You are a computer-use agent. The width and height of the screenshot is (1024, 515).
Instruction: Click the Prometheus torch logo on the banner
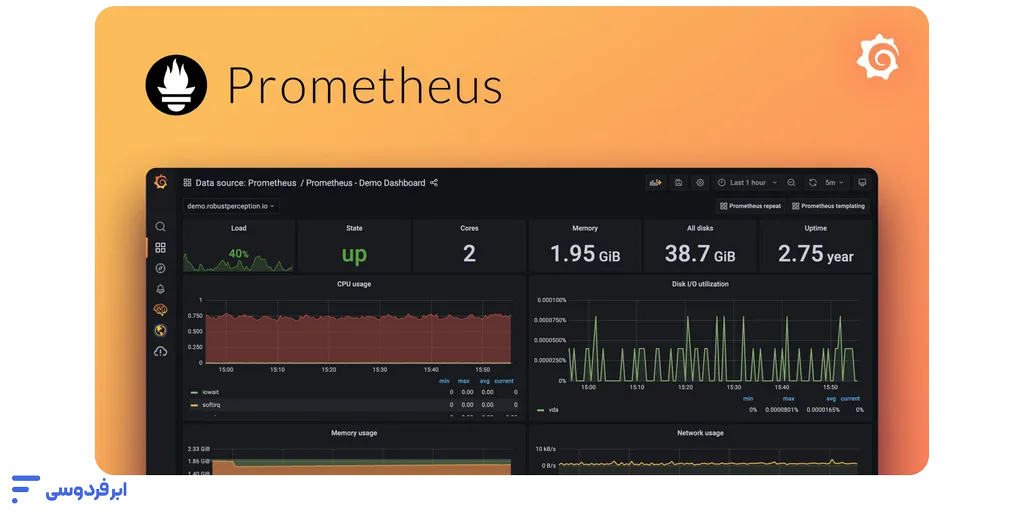point(176,85)
